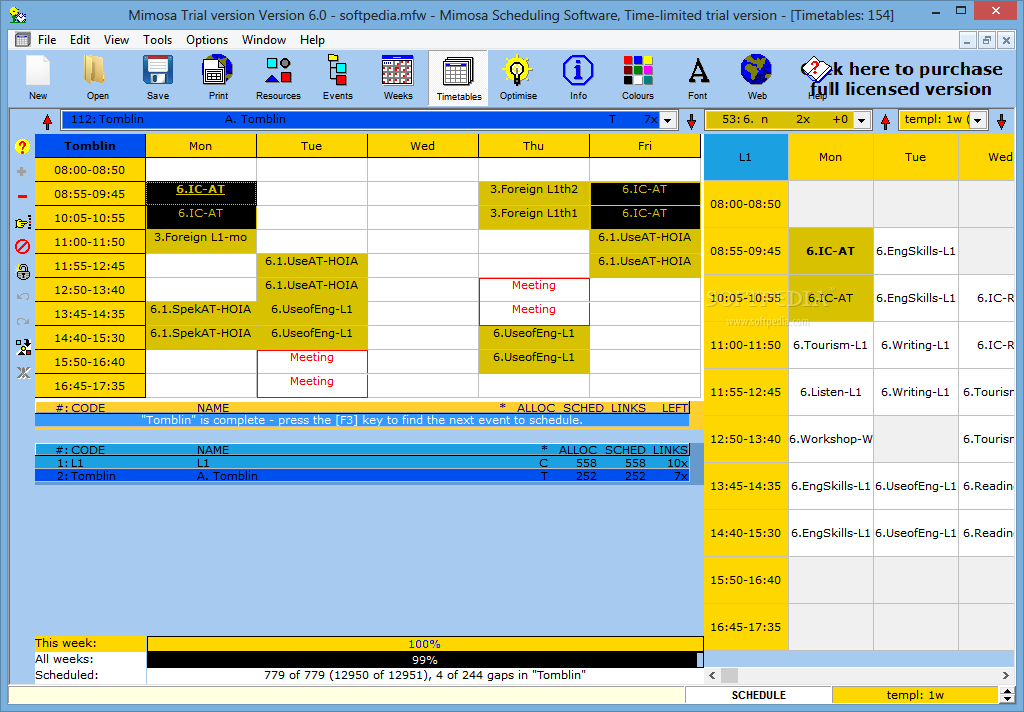Image resolution: width=1024 pixels, height=712 pixels.
Task: Open the File menu
Action: pyautogui.click(x=47, y=40)
